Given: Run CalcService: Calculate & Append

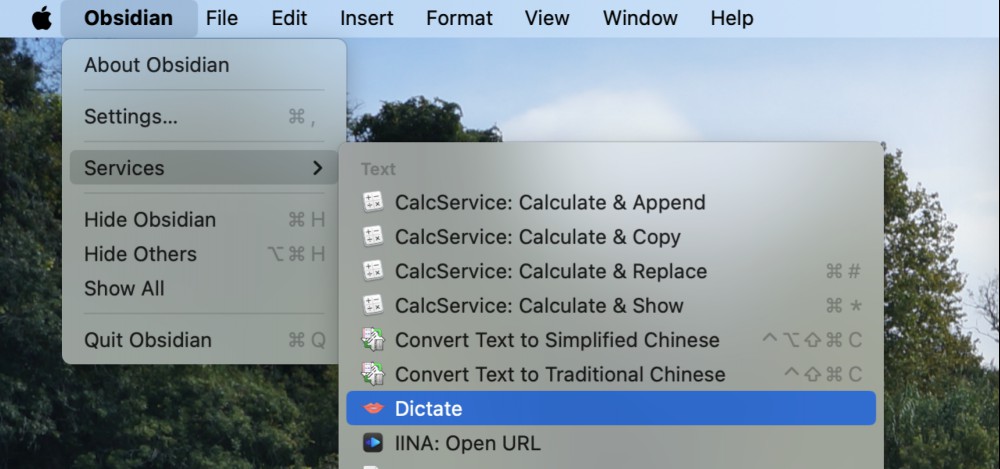Looking at the screenshot, I should coord(611,202).
